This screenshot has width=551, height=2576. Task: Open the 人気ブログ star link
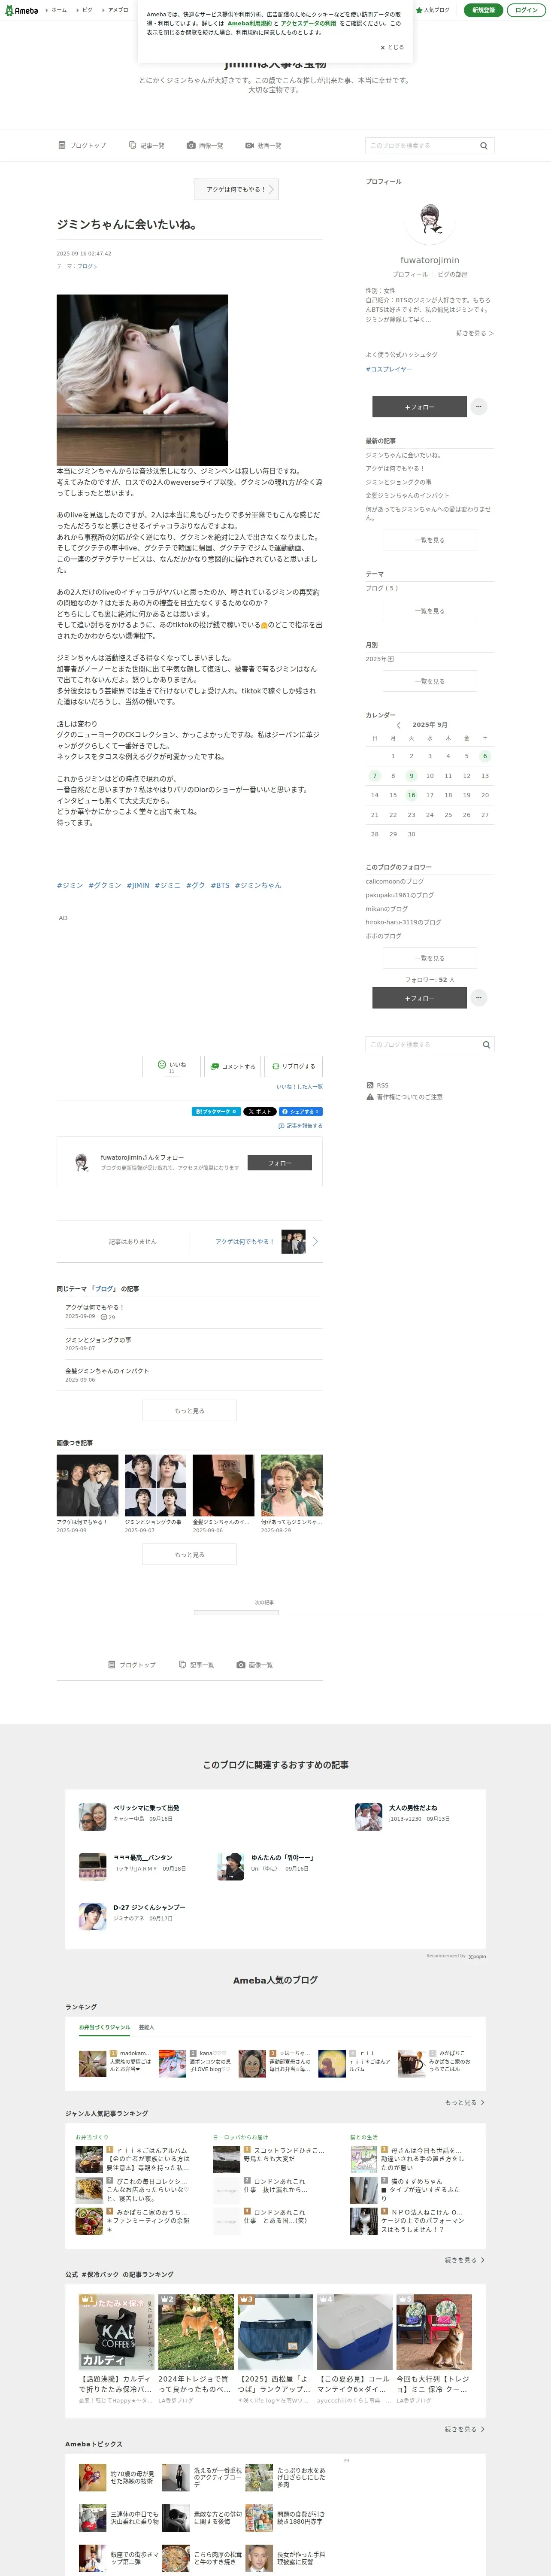click(433, 10)
